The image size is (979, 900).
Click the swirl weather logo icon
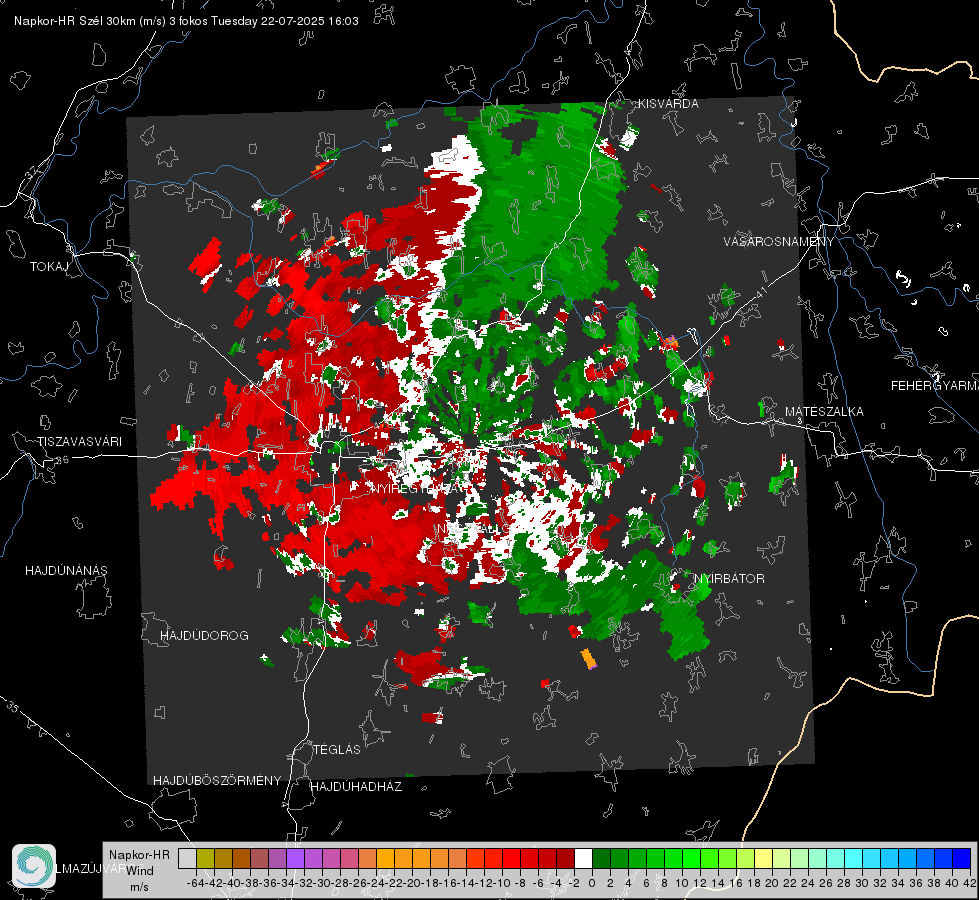(x=34, y=866)
